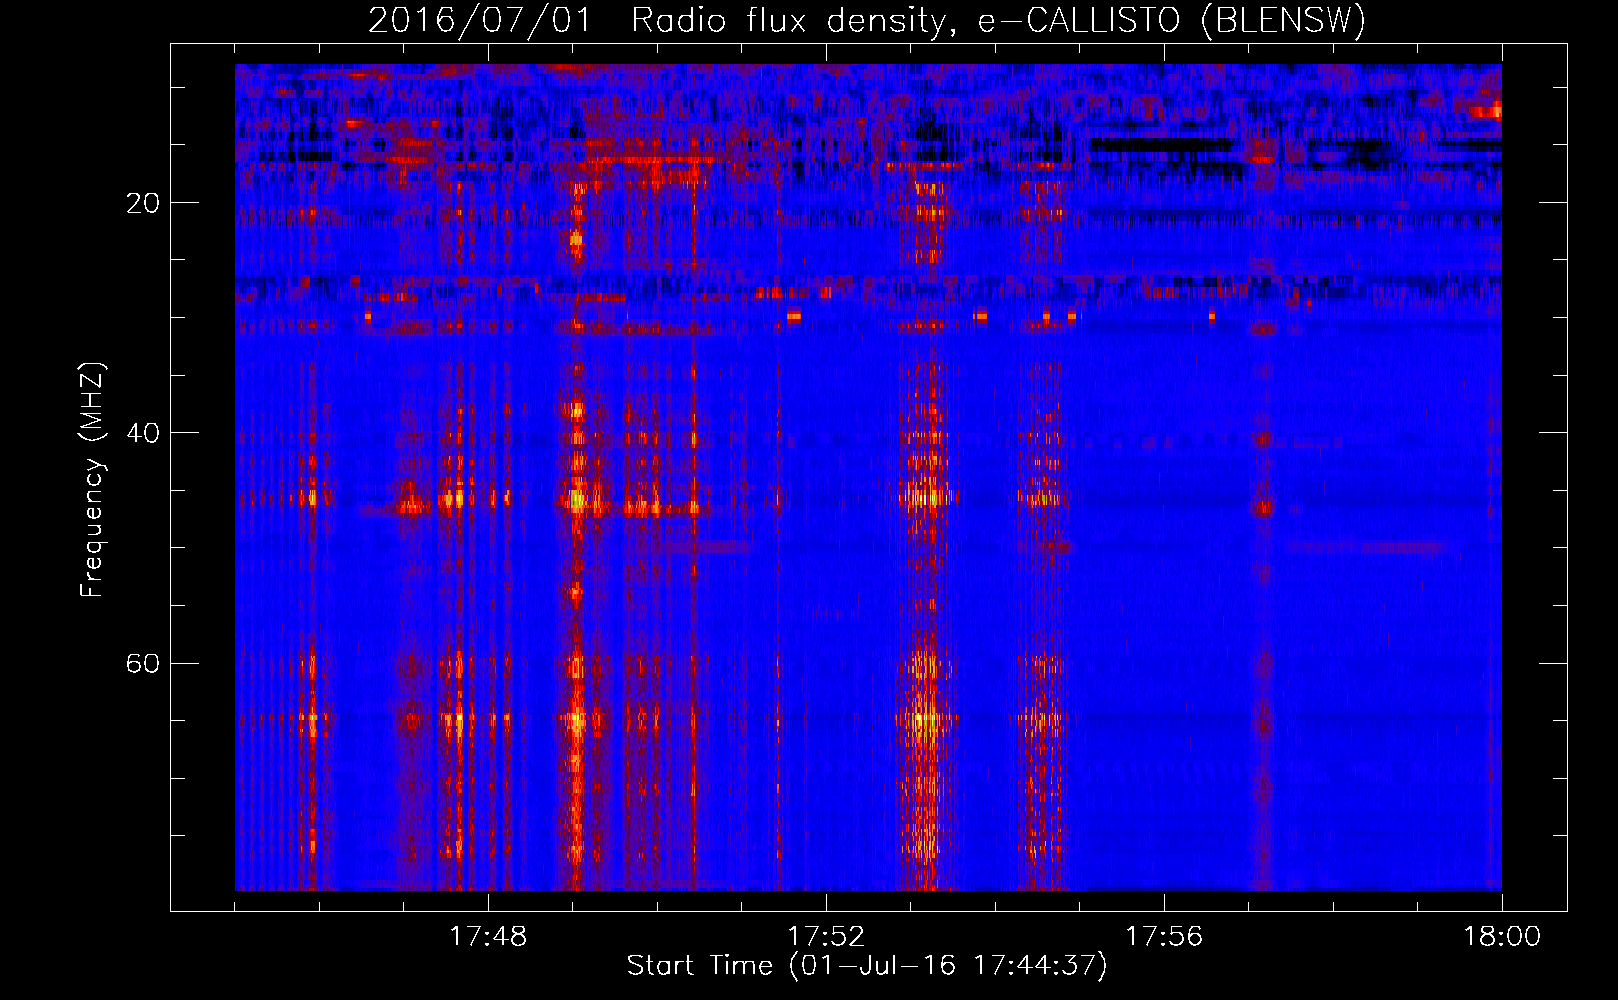
Task: Click the '60' frequency tick label
Action: coord(143,664)
